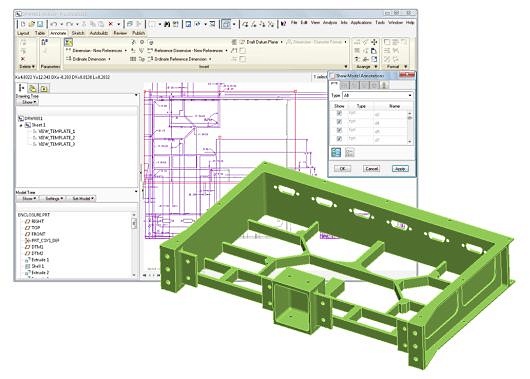Click the binoculars Find icon
Image resolution: width=530 pixels, height=379 pixels.
tap(167, 24)
